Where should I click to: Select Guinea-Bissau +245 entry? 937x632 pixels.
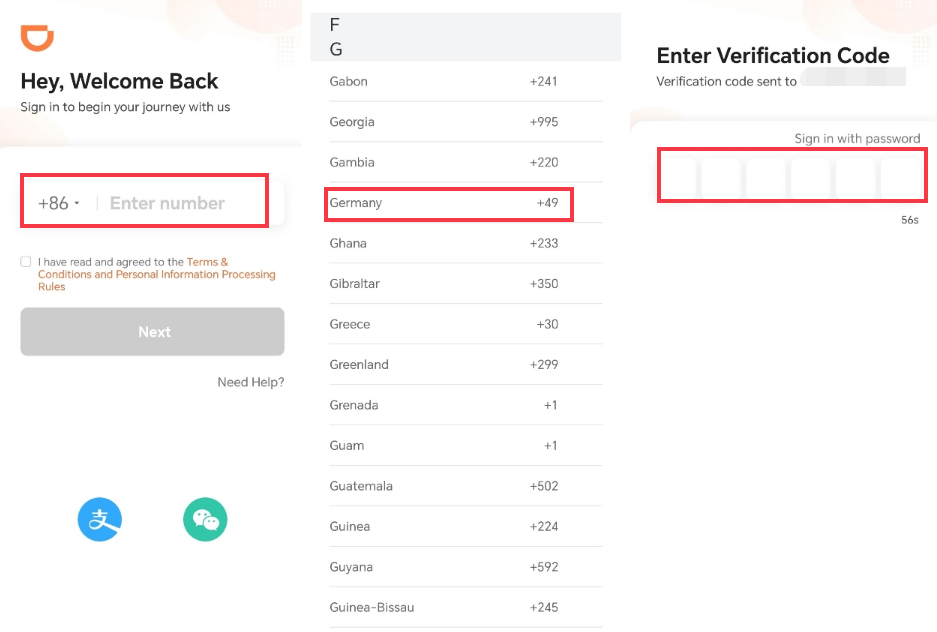pyautogui.click(x=466, y=608)
